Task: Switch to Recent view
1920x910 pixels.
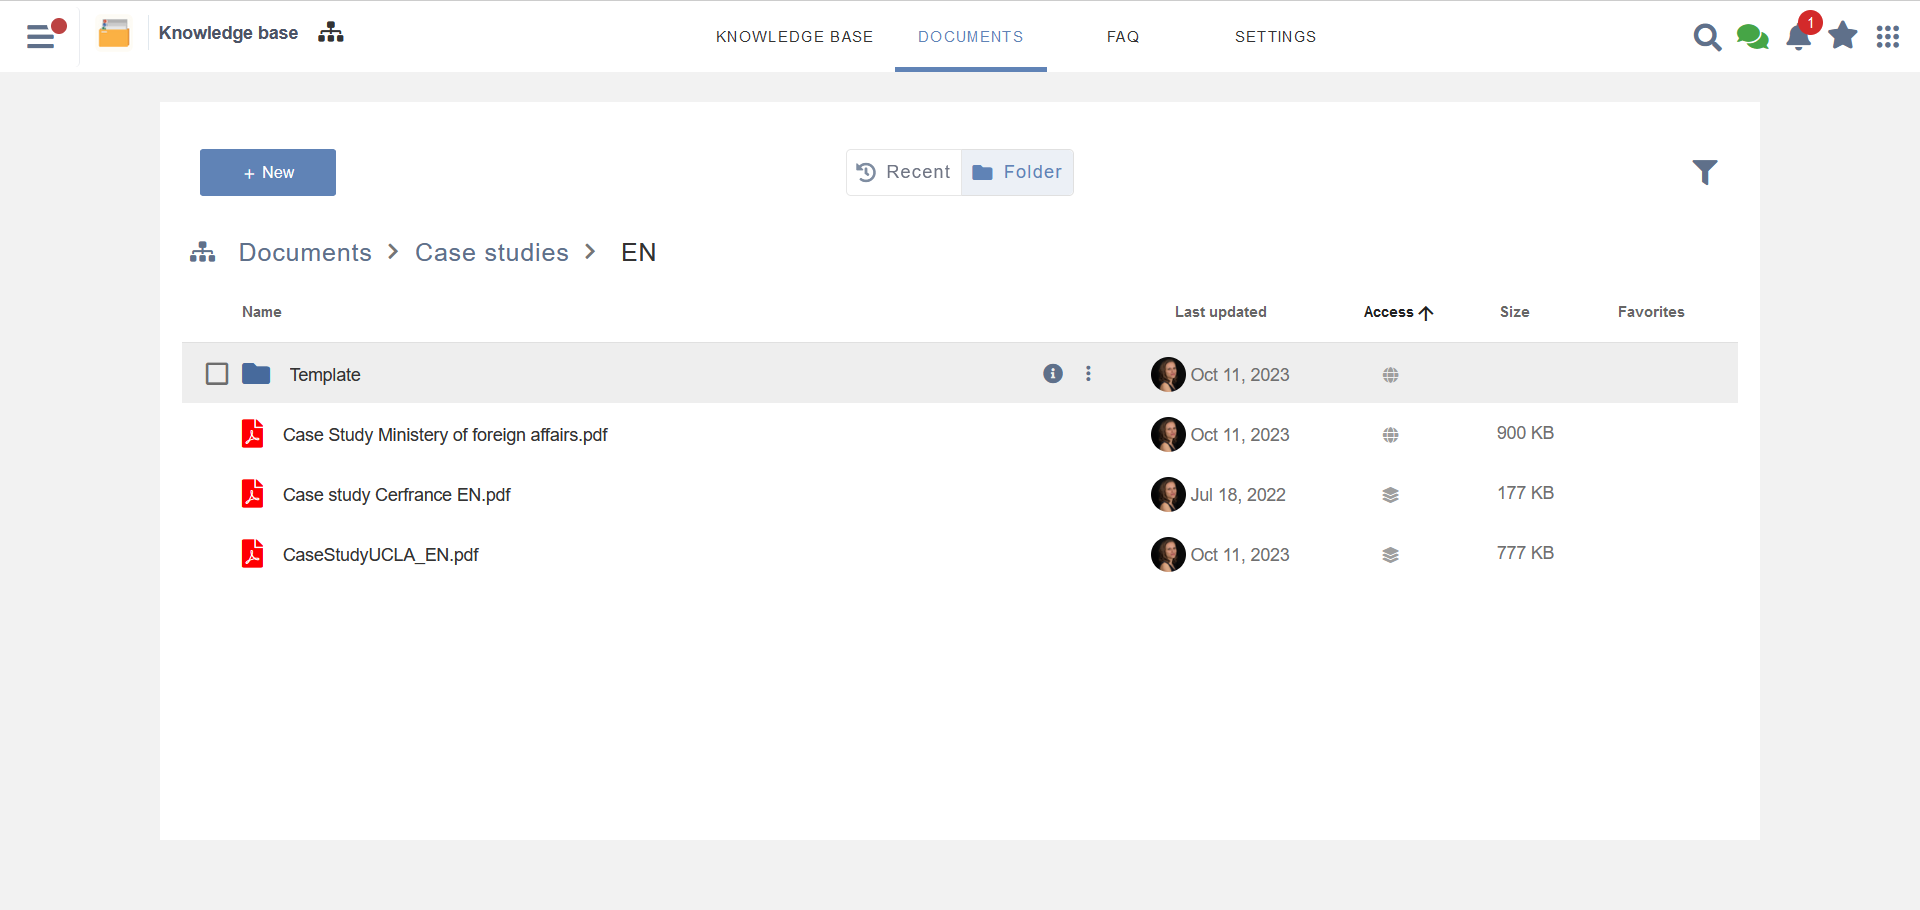Action: click(904, 172)
